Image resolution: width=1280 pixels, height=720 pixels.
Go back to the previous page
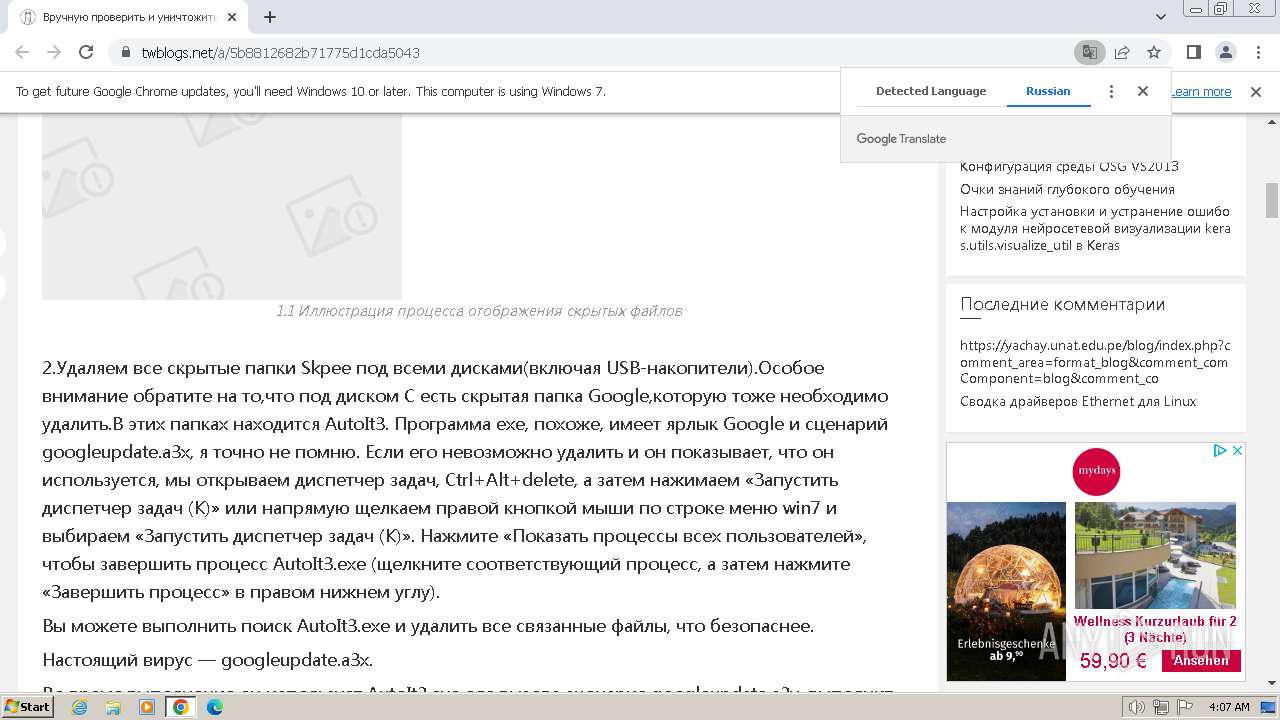(22, 52)
